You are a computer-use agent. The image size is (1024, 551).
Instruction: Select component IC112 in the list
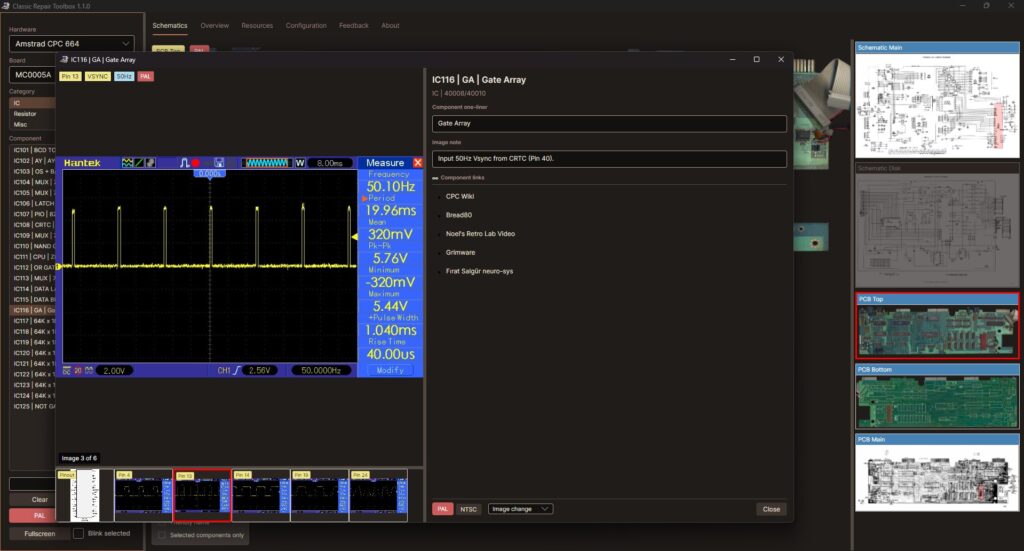tap(34, 268)
